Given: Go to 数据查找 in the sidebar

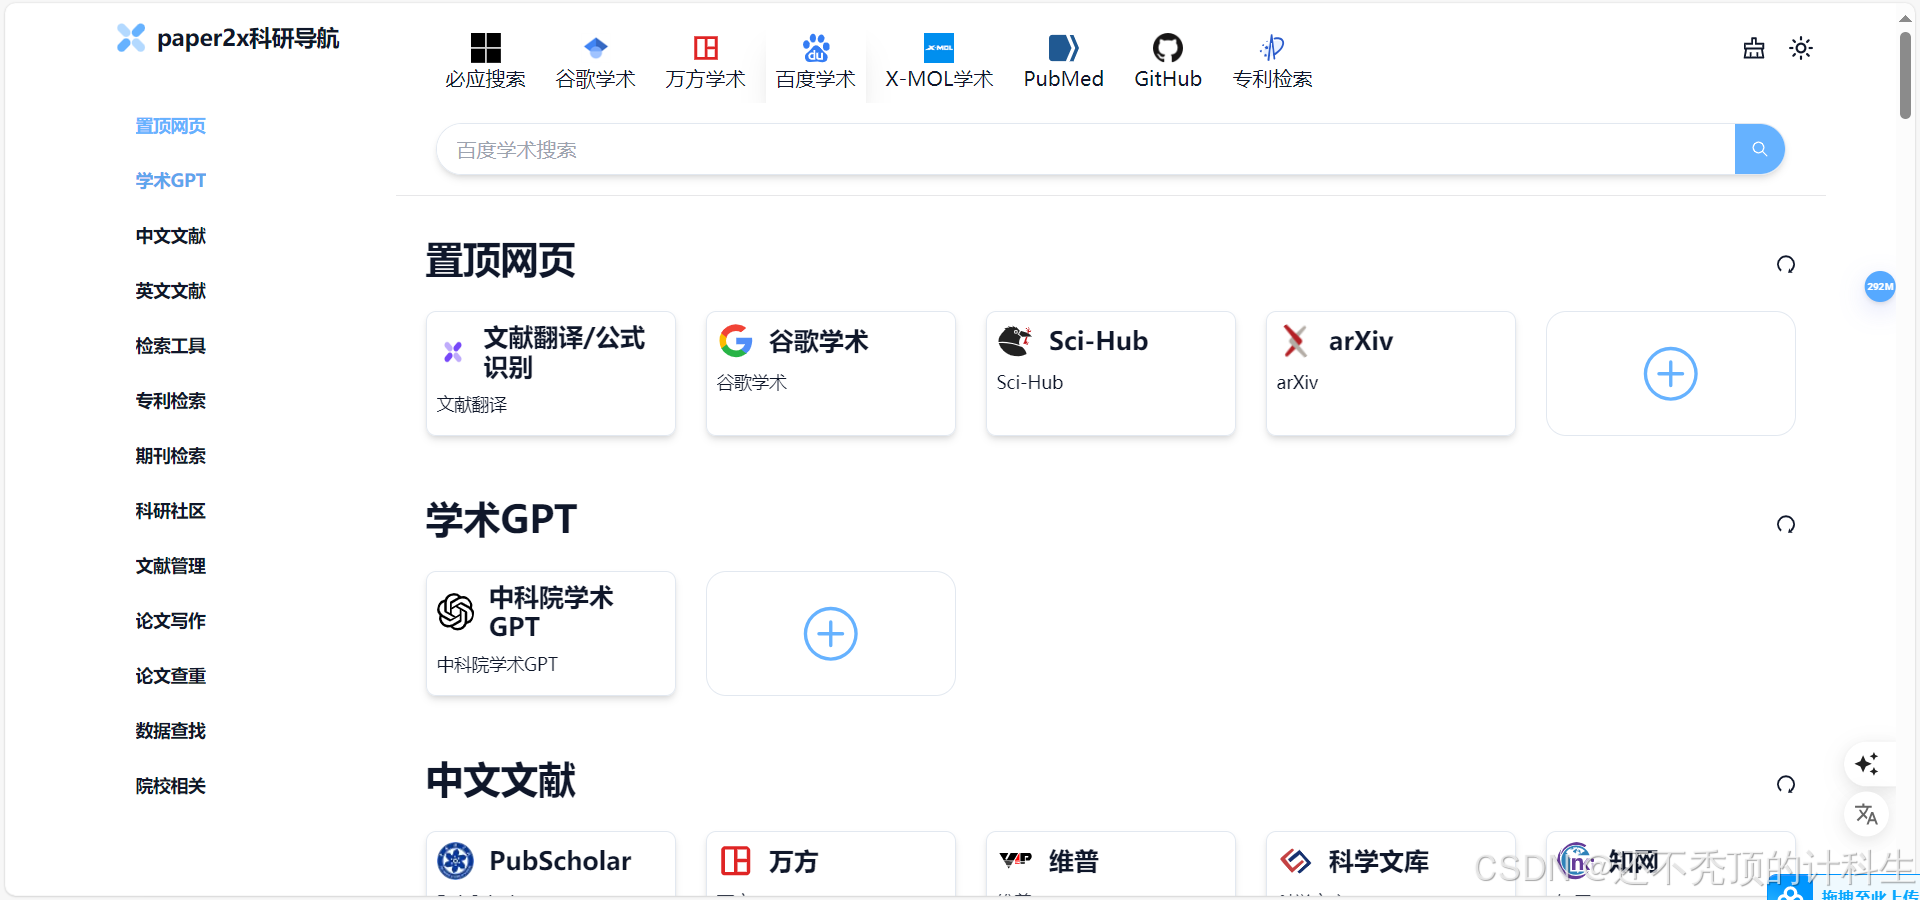Looking at the screenshot, I should [x=171, y=731].
